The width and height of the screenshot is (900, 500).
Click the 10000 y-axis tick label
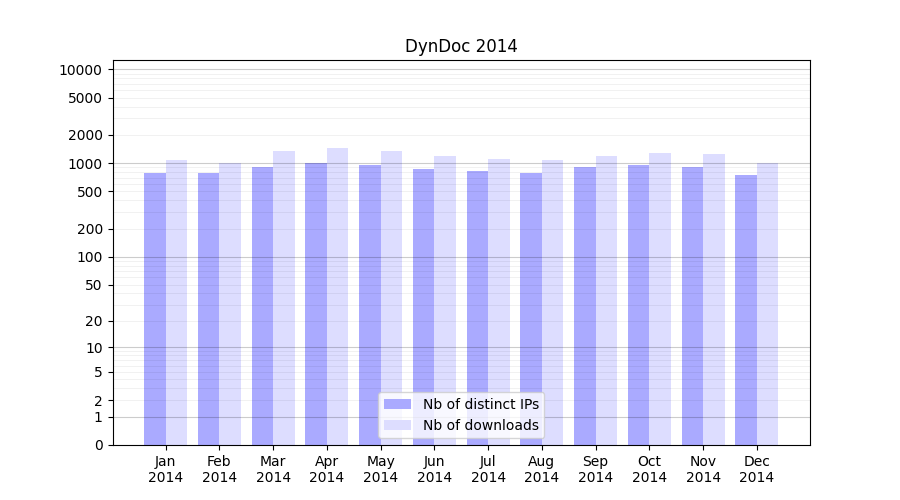[80, 70]
